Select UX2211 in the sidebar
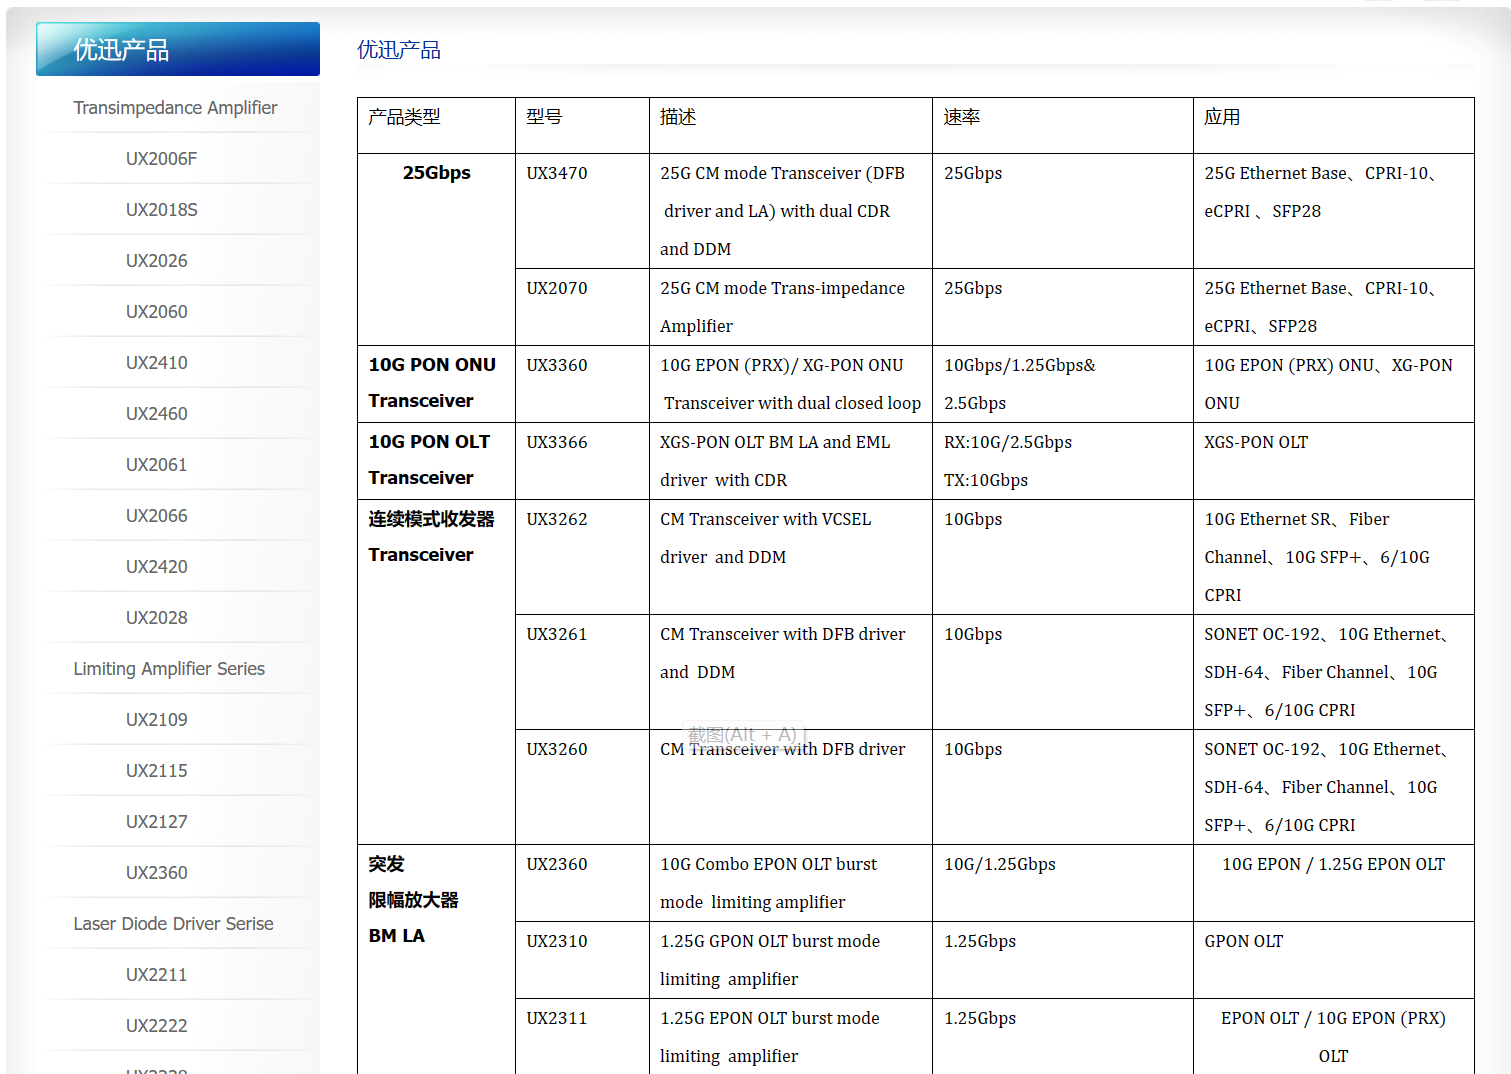The height and width of the screenshot is (1074, 1511). point(156,975)
